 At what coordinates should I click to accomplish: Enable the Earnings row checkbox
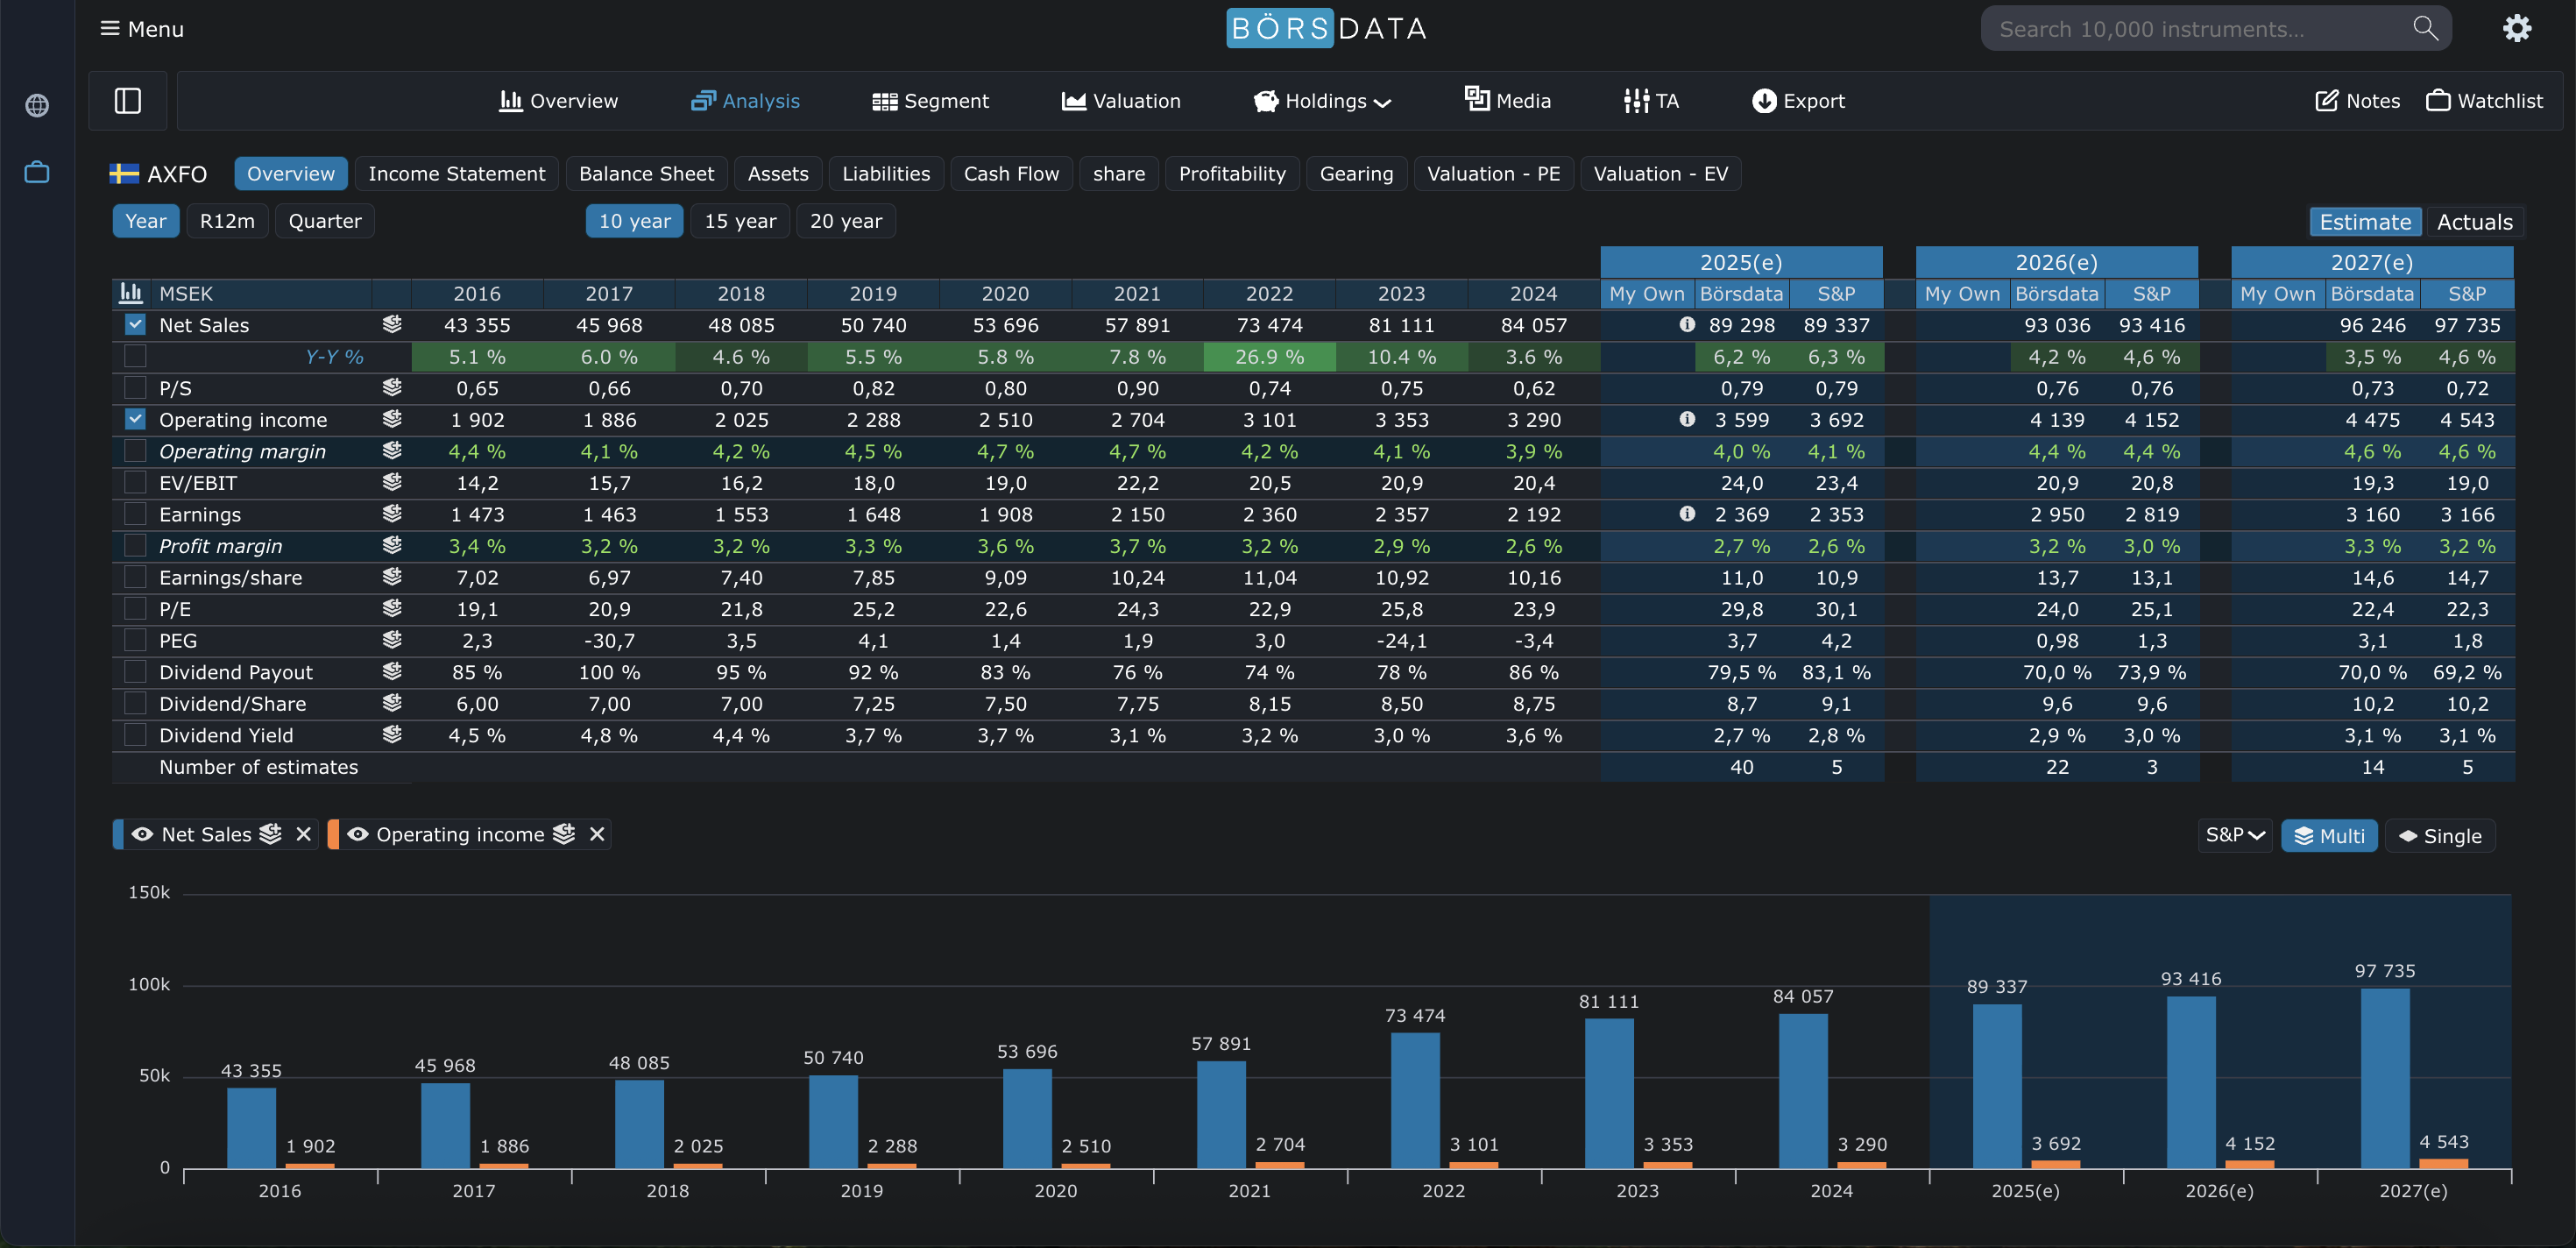tap(135, 514)
